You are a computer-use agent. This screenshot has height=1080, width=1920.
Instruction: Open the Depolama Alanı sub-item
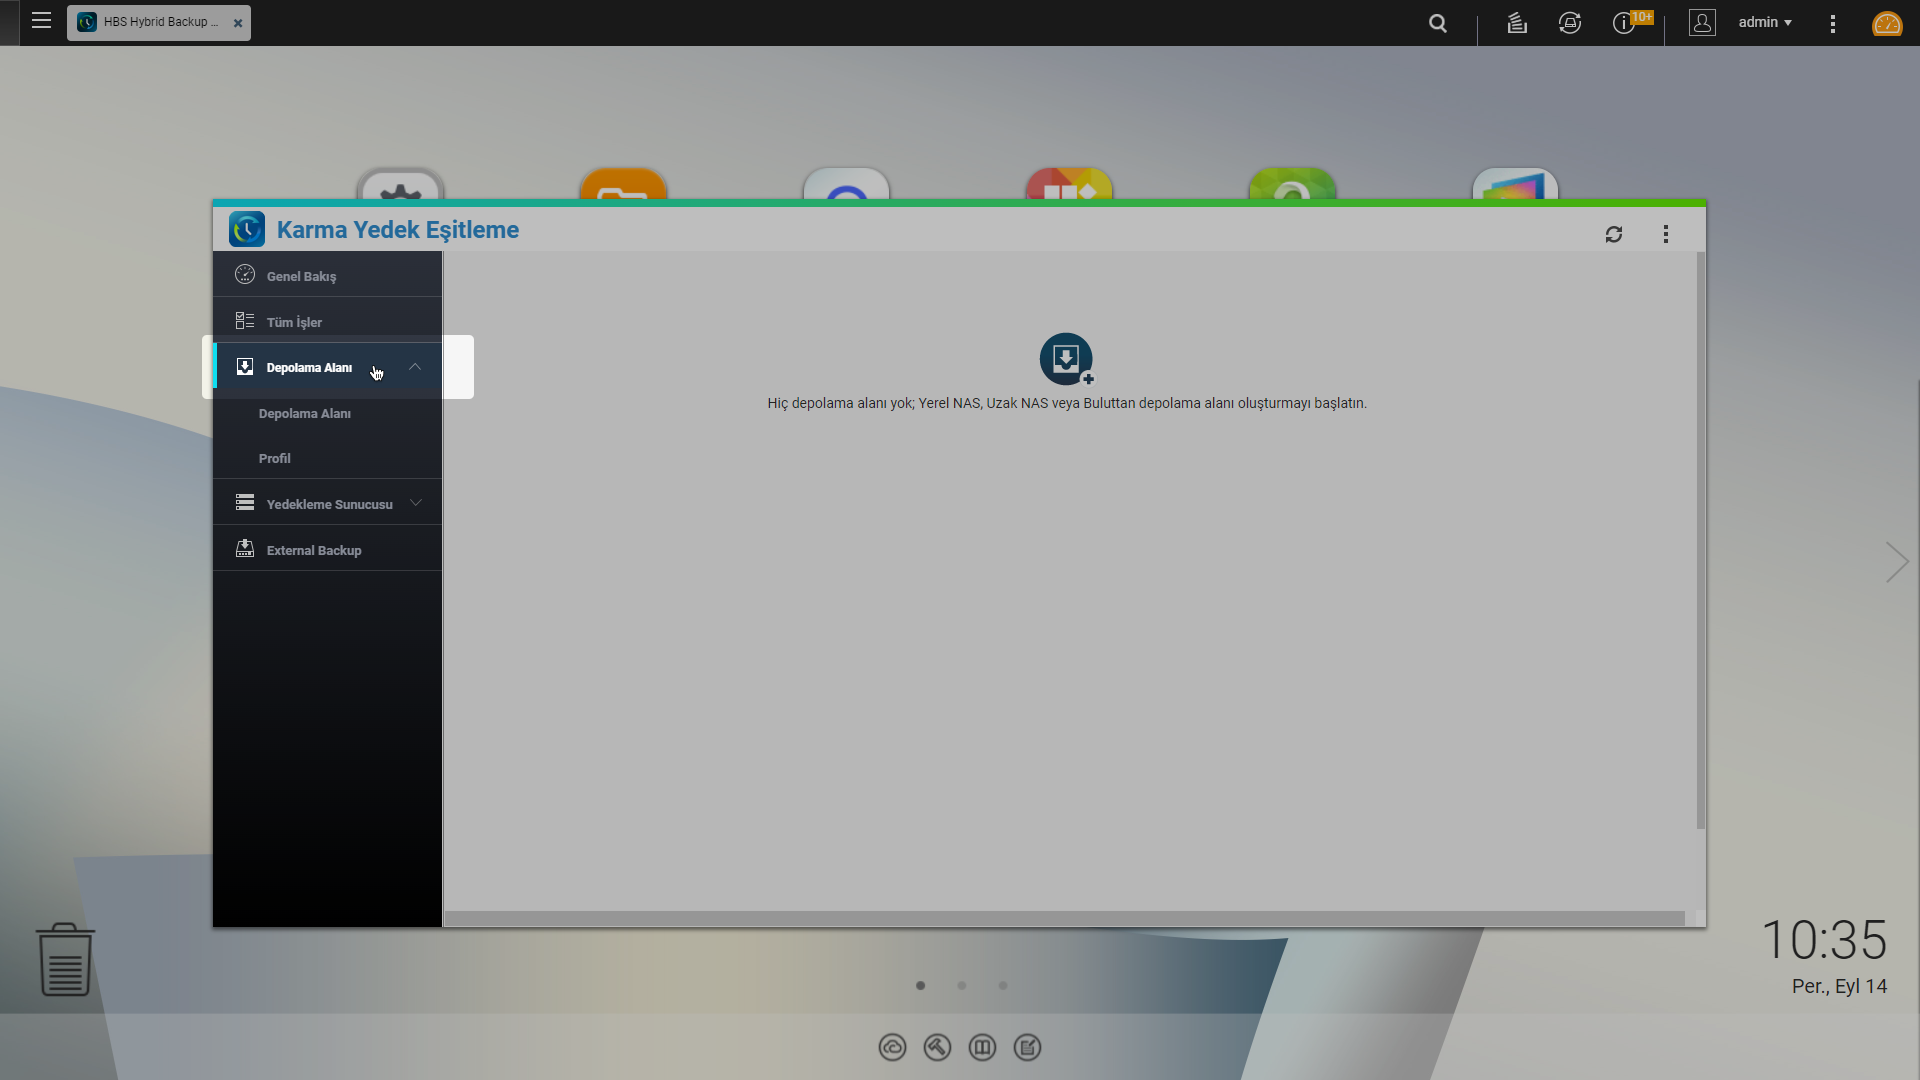click(304, 413)
